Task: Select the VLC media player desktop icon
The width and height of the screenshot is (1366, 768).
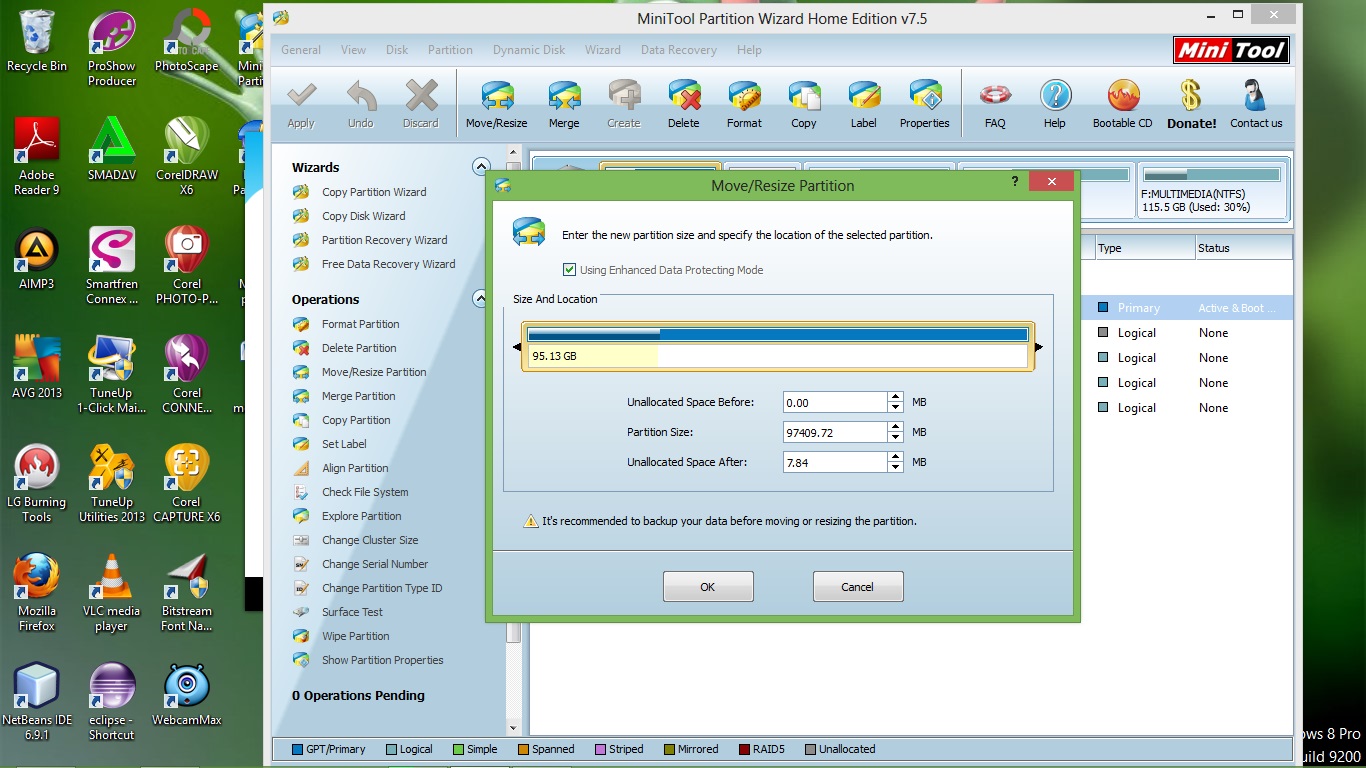Action: coord(111,592)
